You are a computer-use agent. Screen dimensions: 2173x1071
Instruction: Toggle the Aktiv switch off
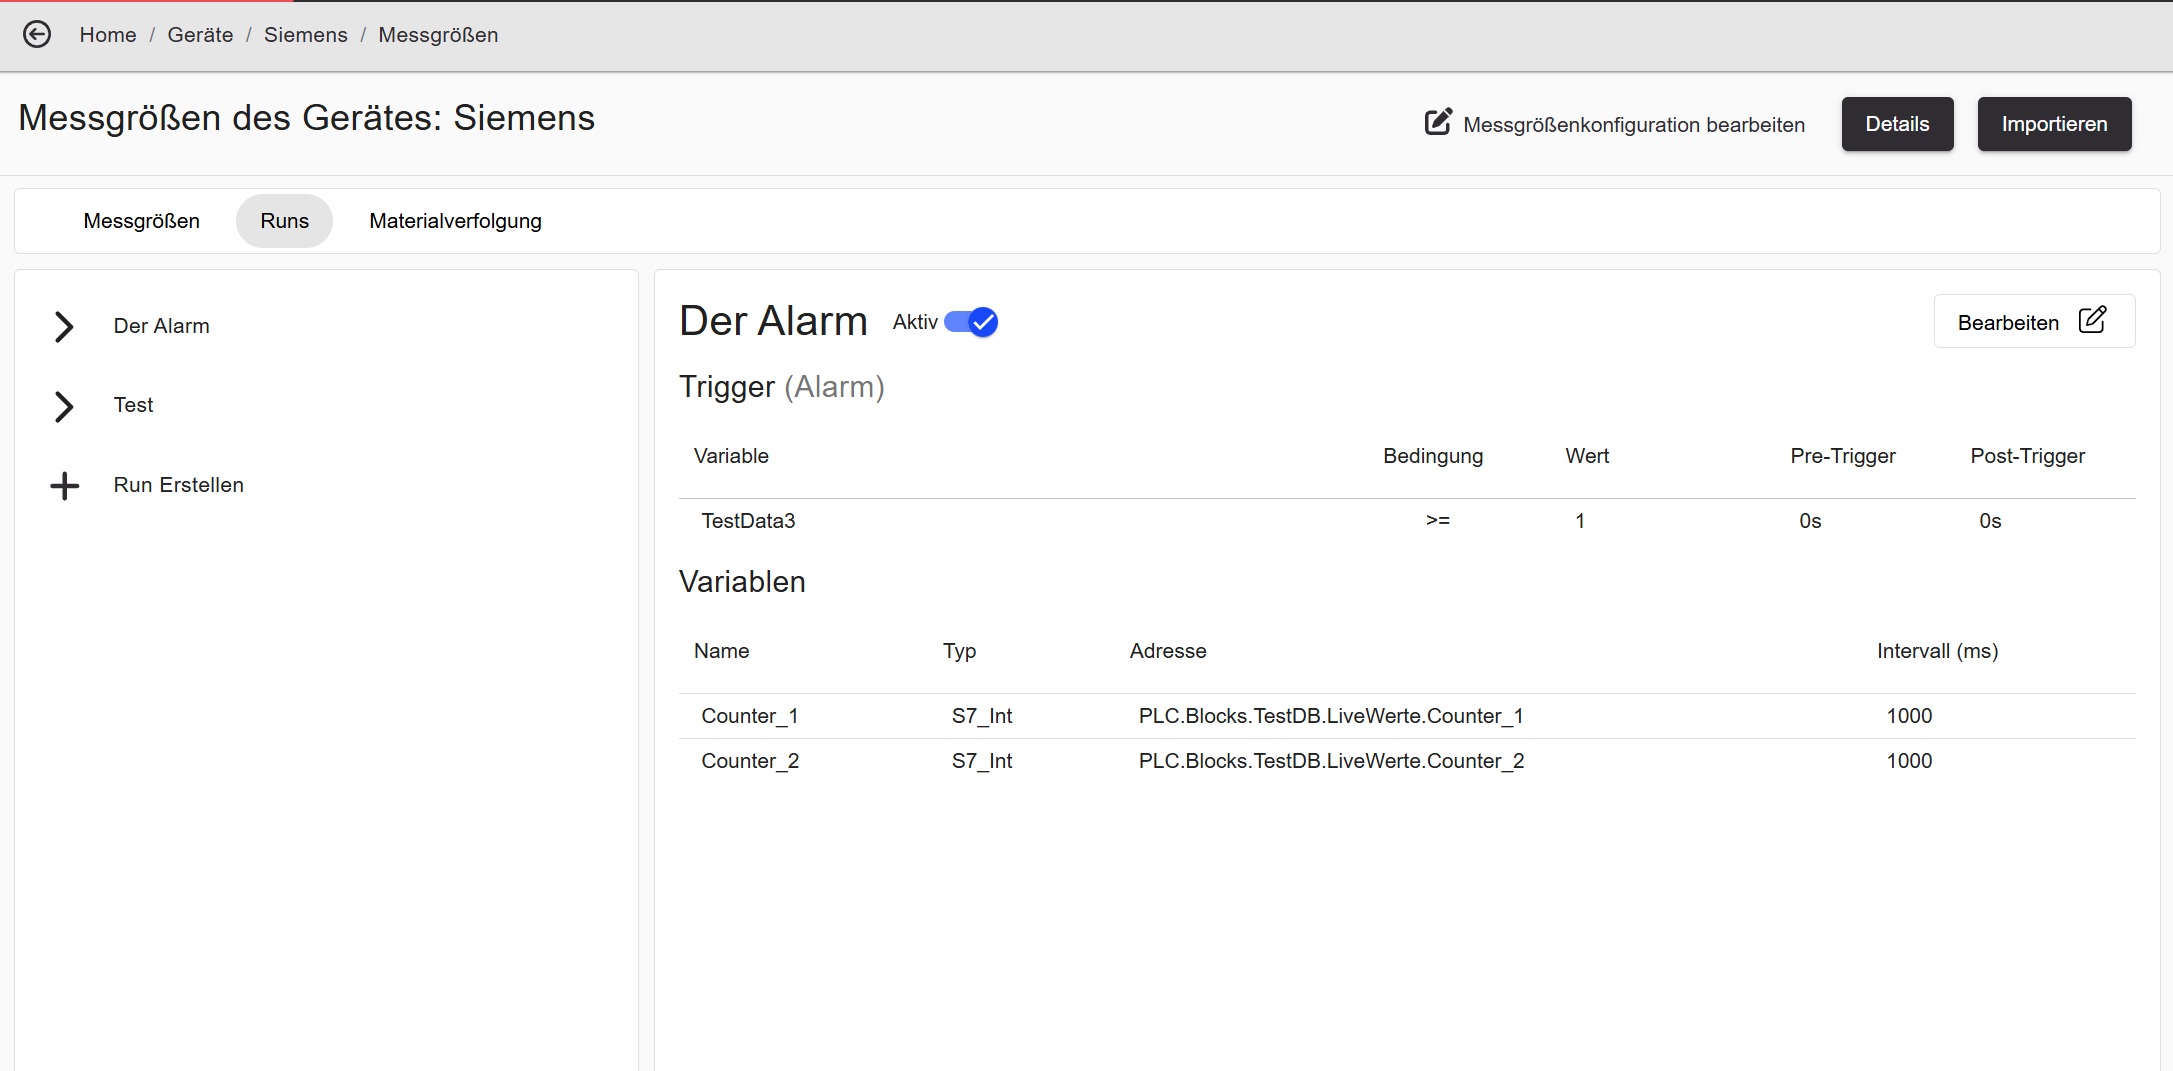[971, 322]
